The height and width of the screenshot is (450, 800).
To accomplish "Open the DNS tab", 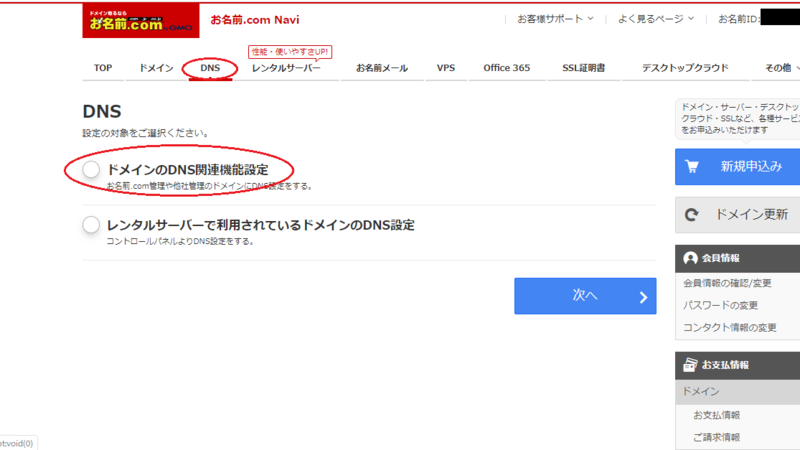I will [210, 68].
